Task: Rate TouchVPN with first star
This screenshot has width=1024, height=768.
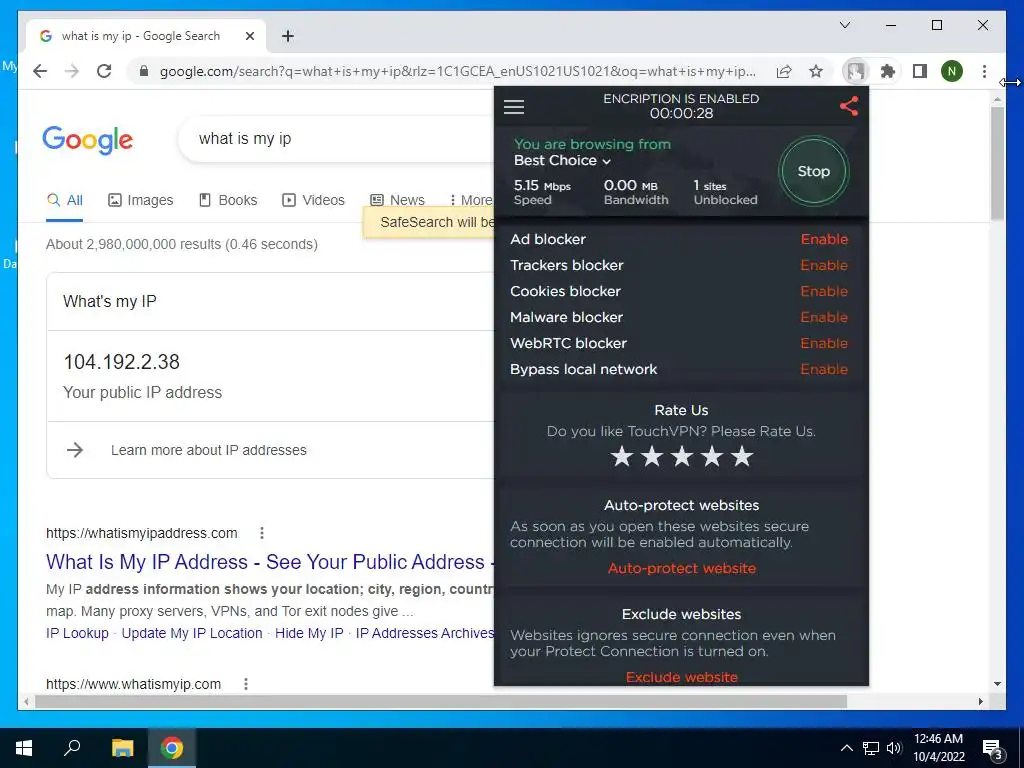Action: point(622,456)
